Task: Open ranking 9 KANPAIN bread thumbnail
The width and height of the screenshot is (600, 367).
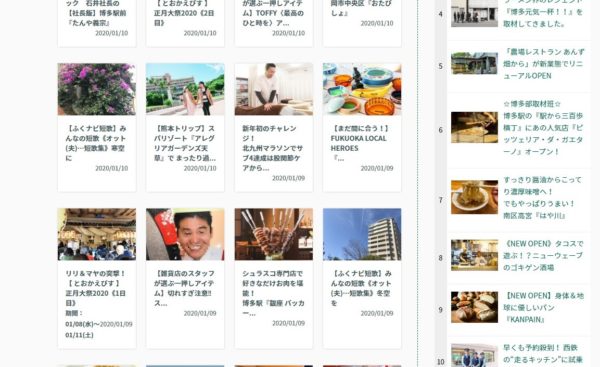Action: point(474,307)
